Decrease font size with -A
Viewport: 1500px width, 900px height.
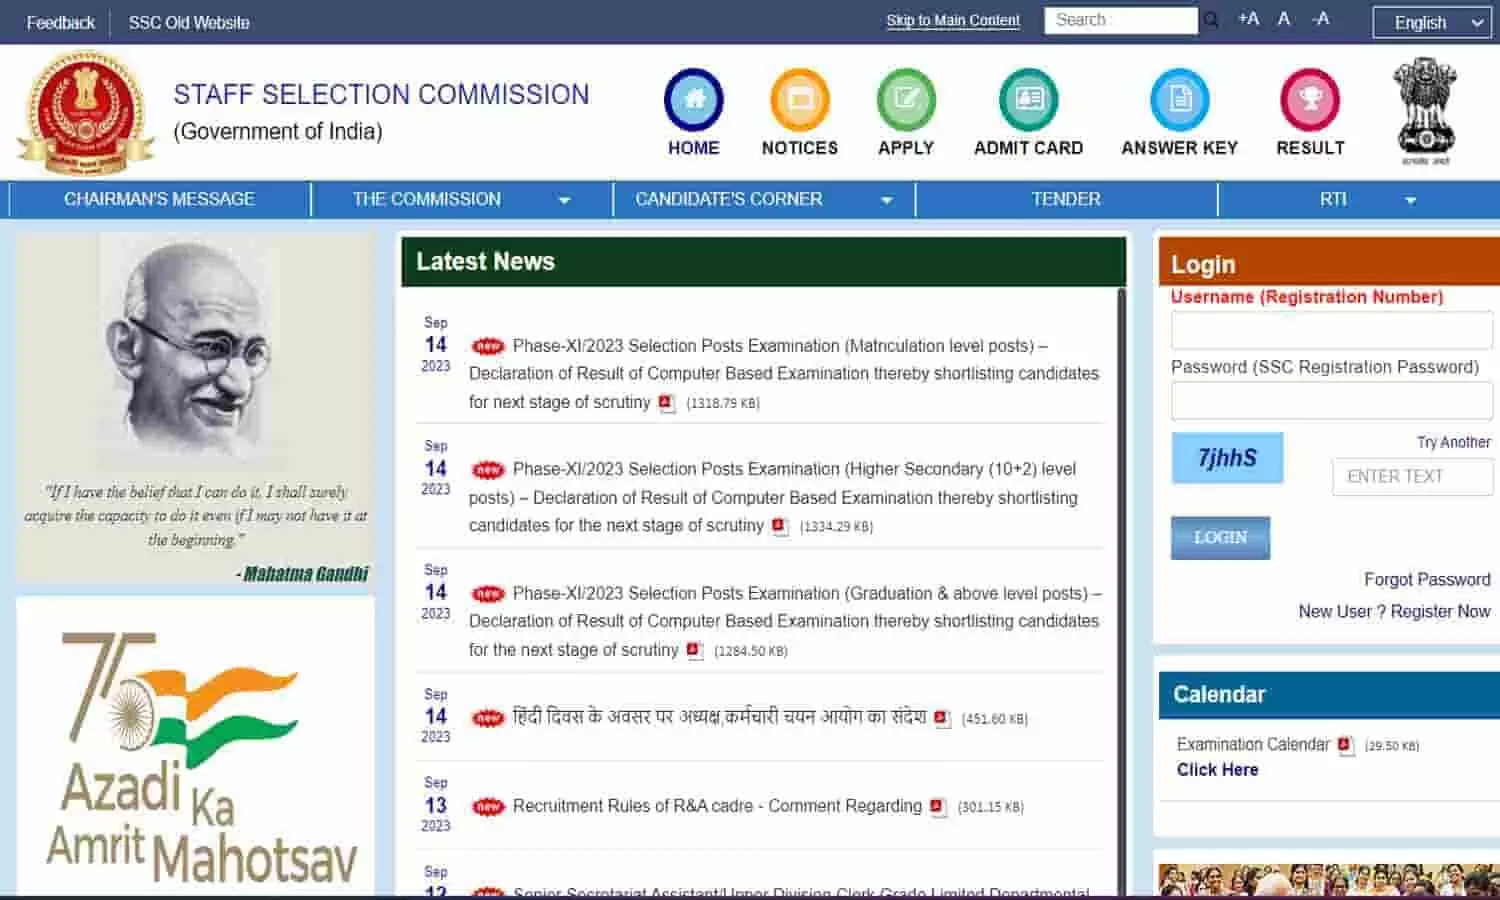(x=1321, y=19)
